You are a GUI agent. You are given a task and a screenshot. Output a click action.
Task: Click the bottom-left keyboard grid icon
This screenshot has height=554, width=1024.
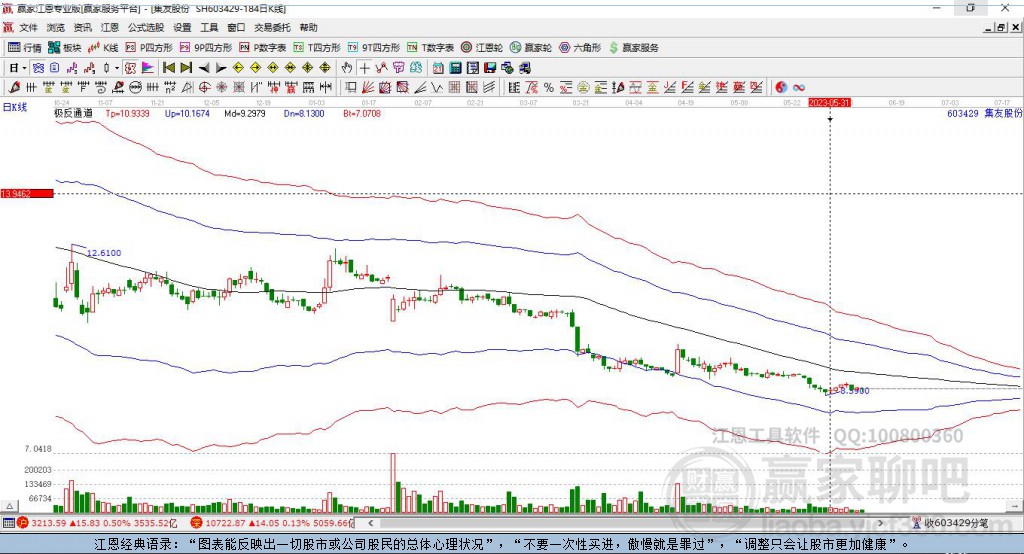click(8, 523)
